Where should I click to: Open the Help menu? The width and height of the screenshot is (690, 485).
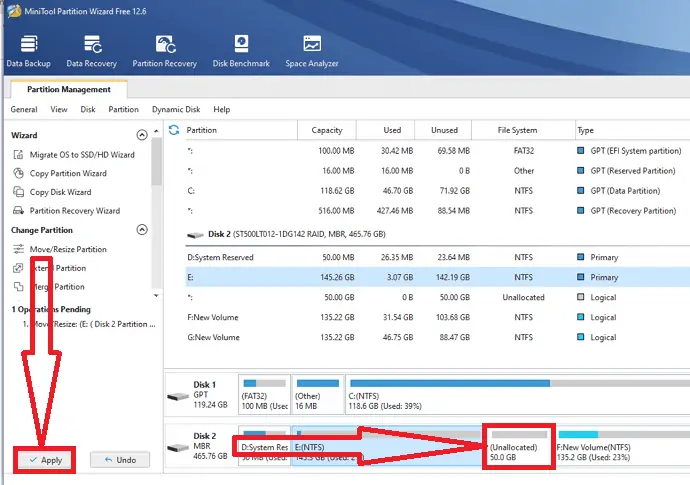(222, 109)
